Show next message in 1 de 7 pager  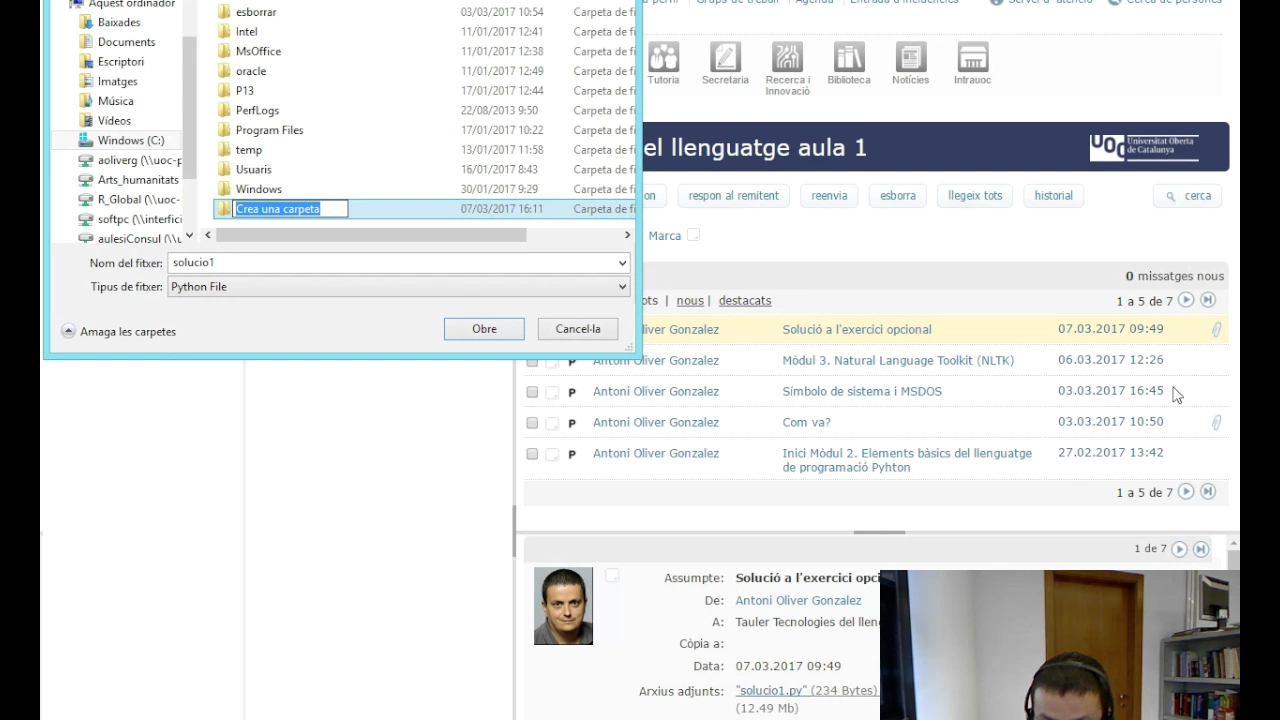pyautogui.click(x=1179, y=549)
